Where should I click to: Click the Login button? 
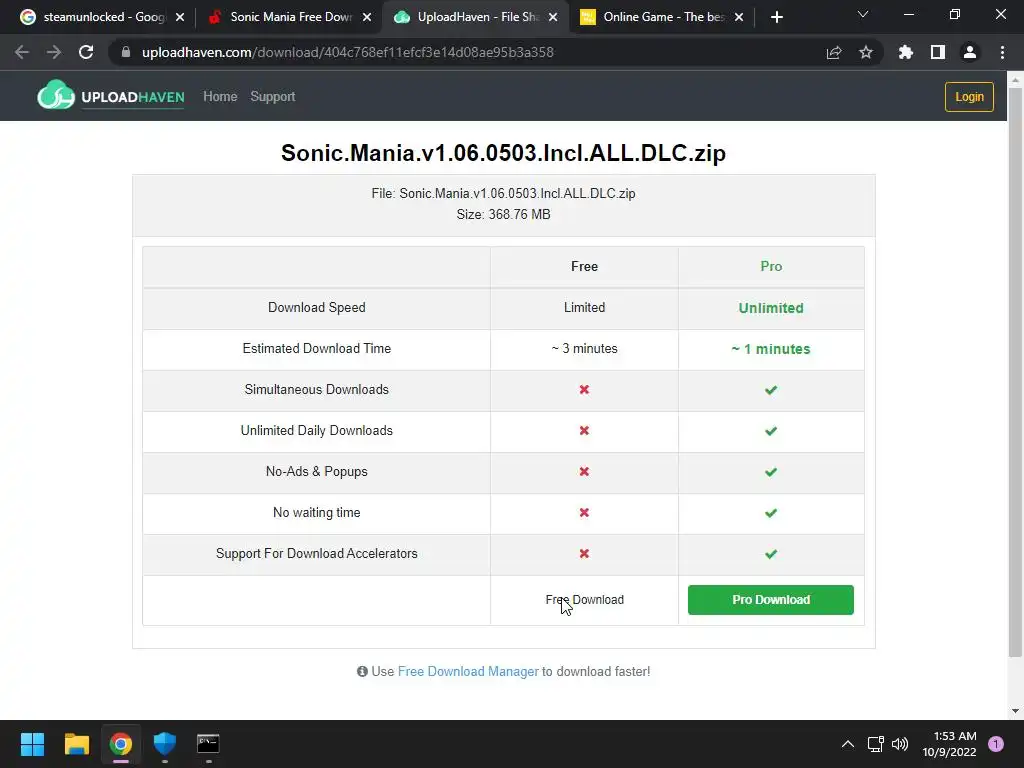point(969,97)
